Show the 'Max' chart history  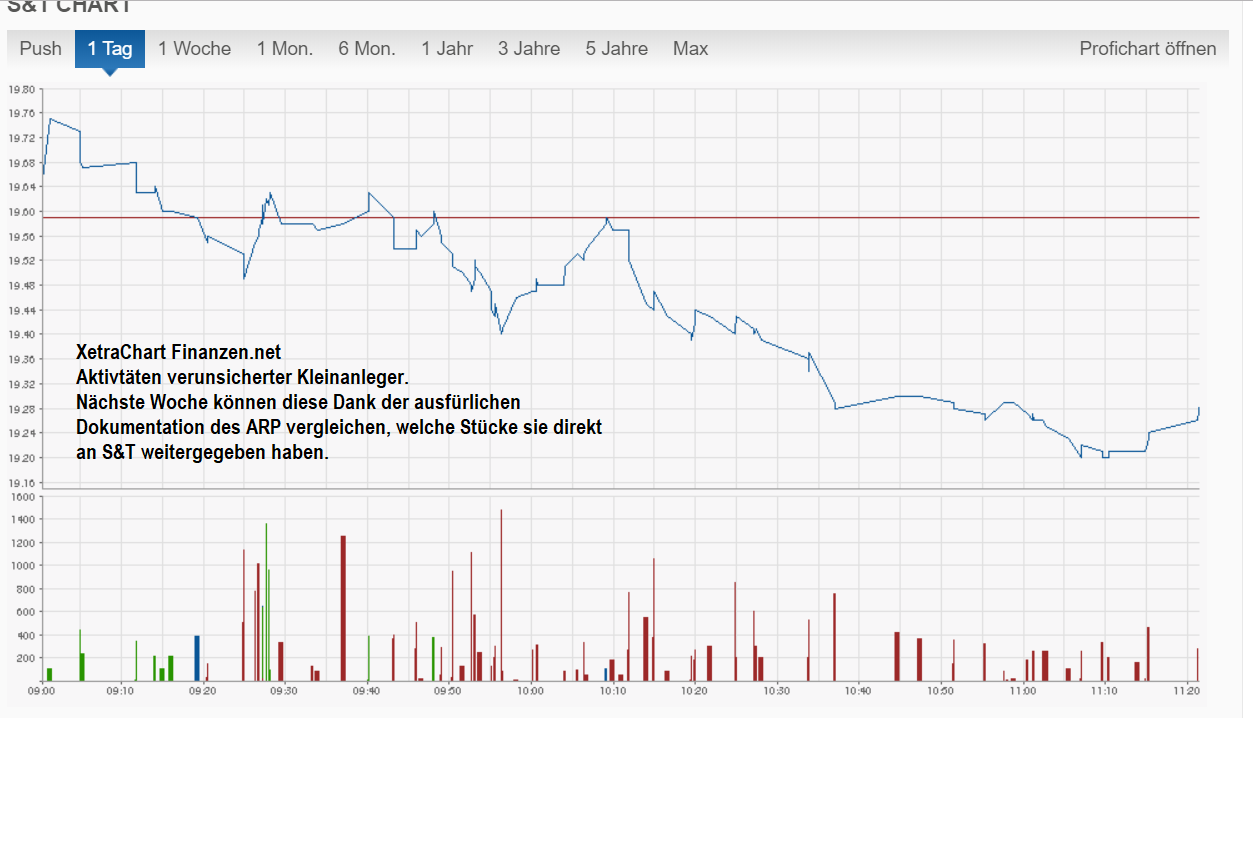690,47
